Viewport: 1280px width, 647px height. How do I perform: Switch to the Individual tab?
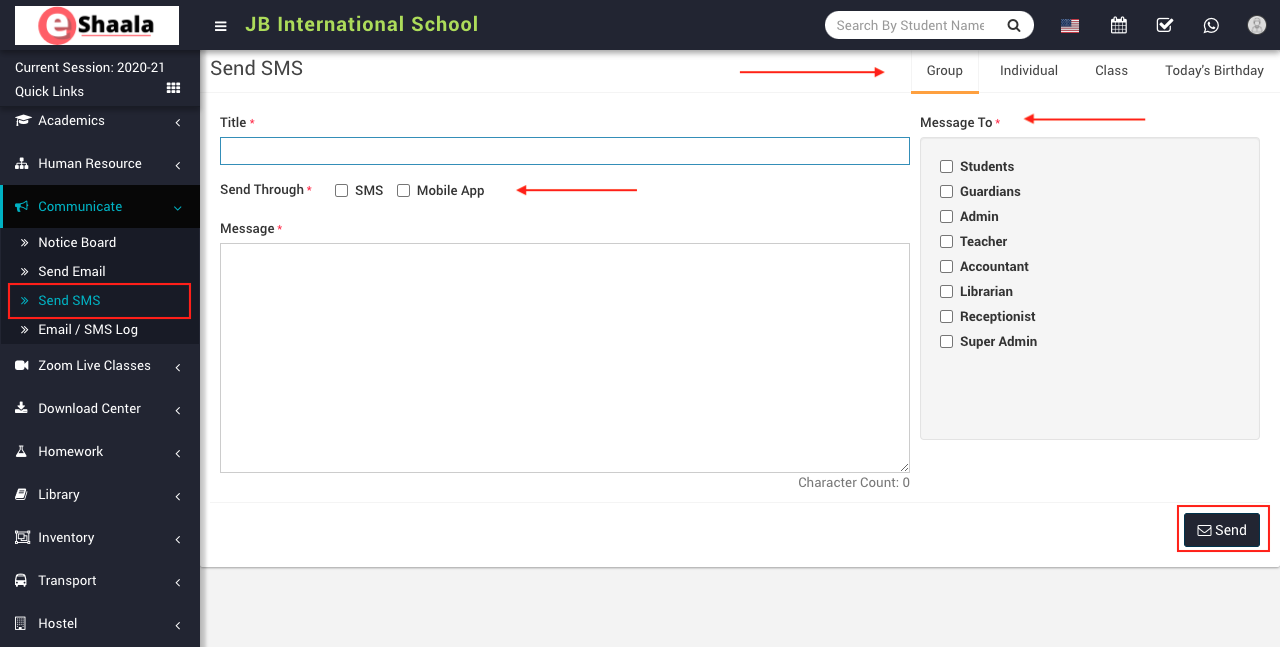(x=1028, y=71)
